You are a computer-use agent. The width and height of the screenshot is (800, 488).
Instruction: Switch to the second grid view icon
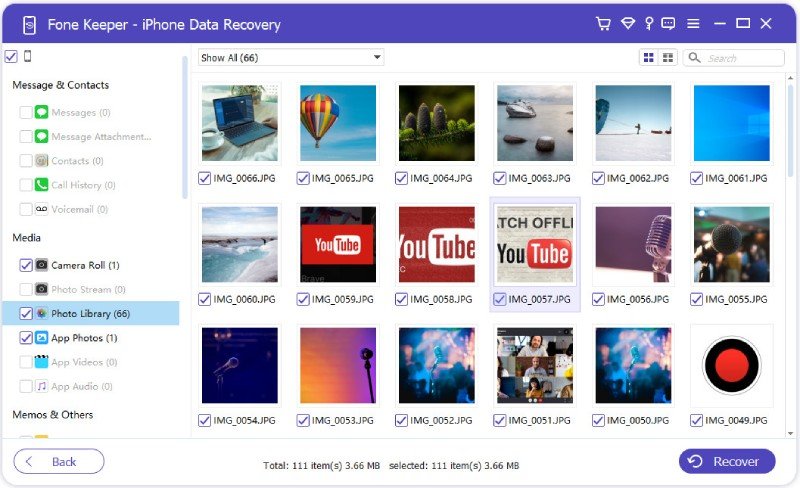(x=668, y=58)
